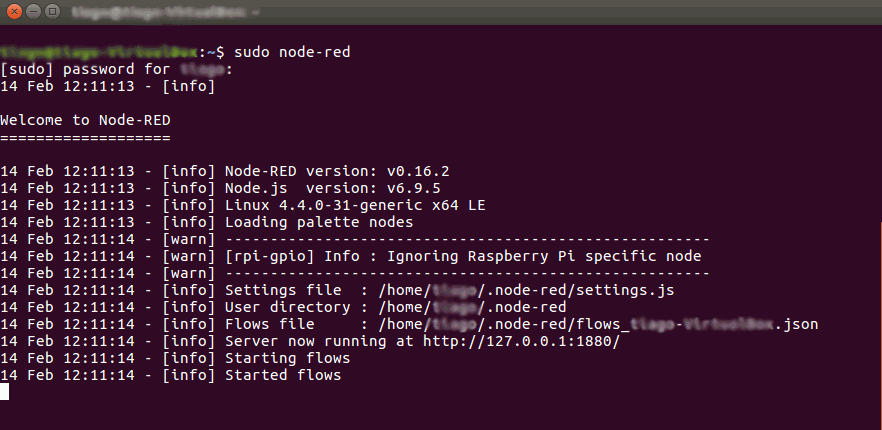Click the 'sudo node-red' command text
The image size is (882, 430).
[292, 52]
